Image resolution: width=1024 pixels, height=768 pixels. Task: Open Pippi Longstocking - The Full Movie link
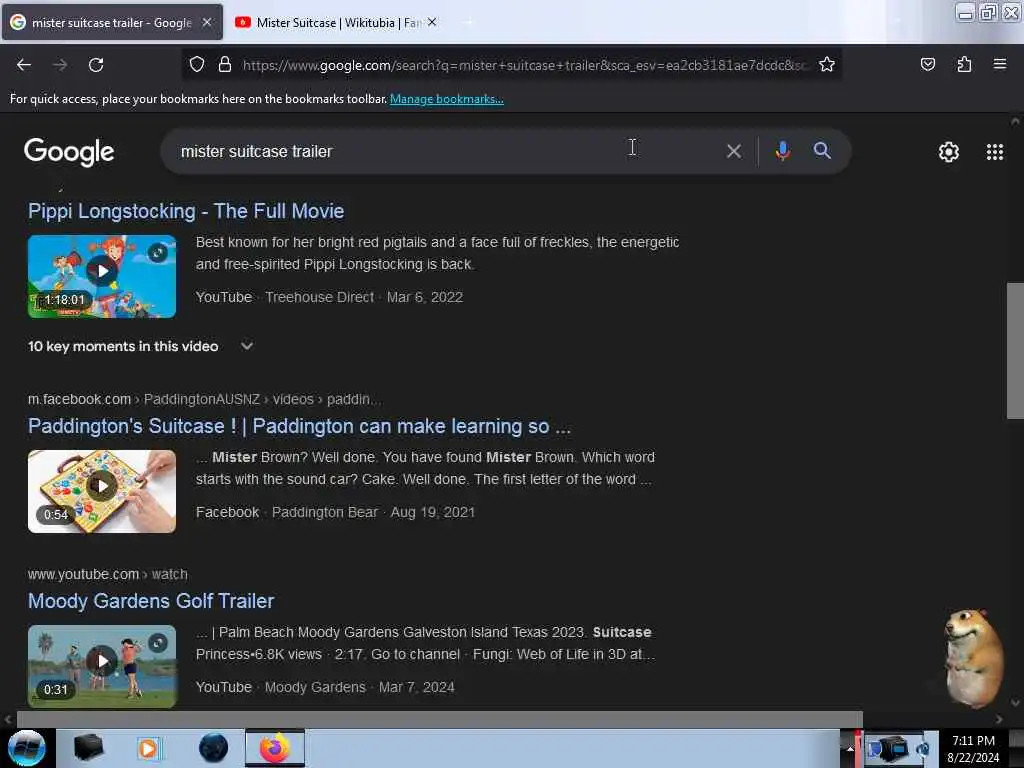point(185,211)
